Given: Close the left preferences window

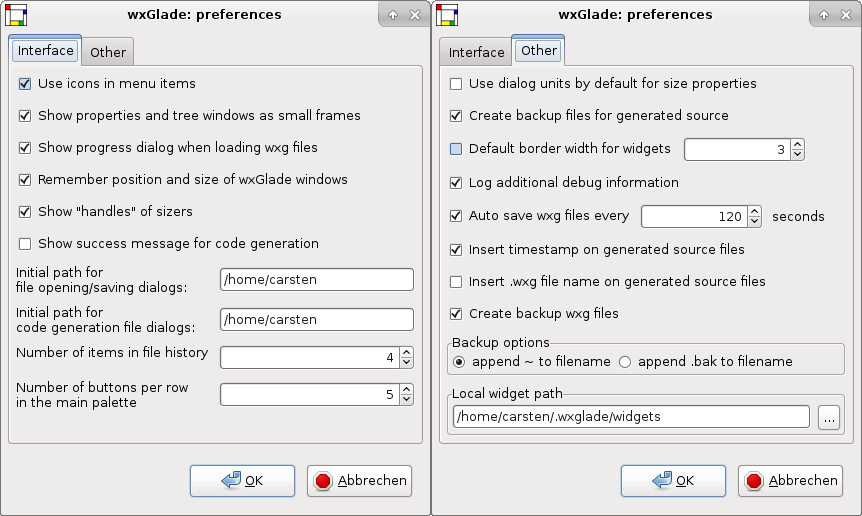Looking at the screenshot, I should [415, 15].
